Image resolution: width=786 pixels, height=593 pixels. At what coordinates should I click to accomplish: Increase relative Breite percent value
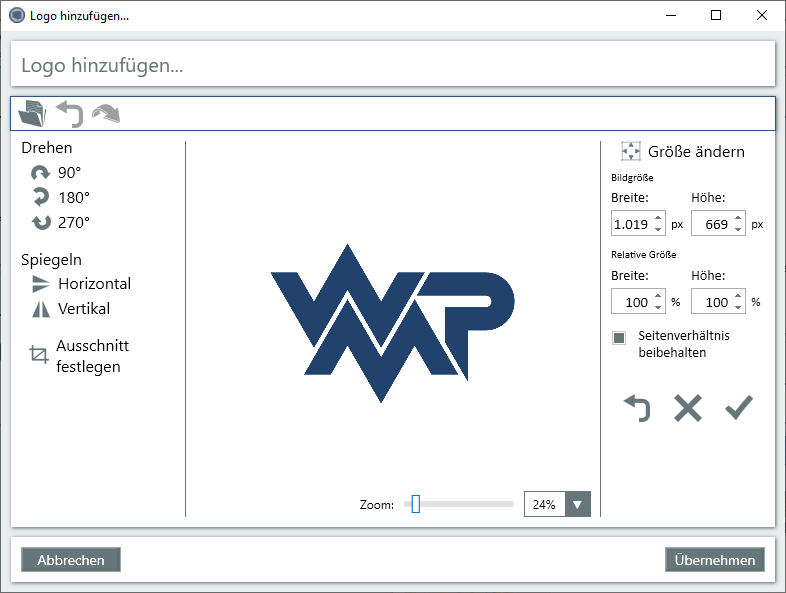(x=658, y=296)
